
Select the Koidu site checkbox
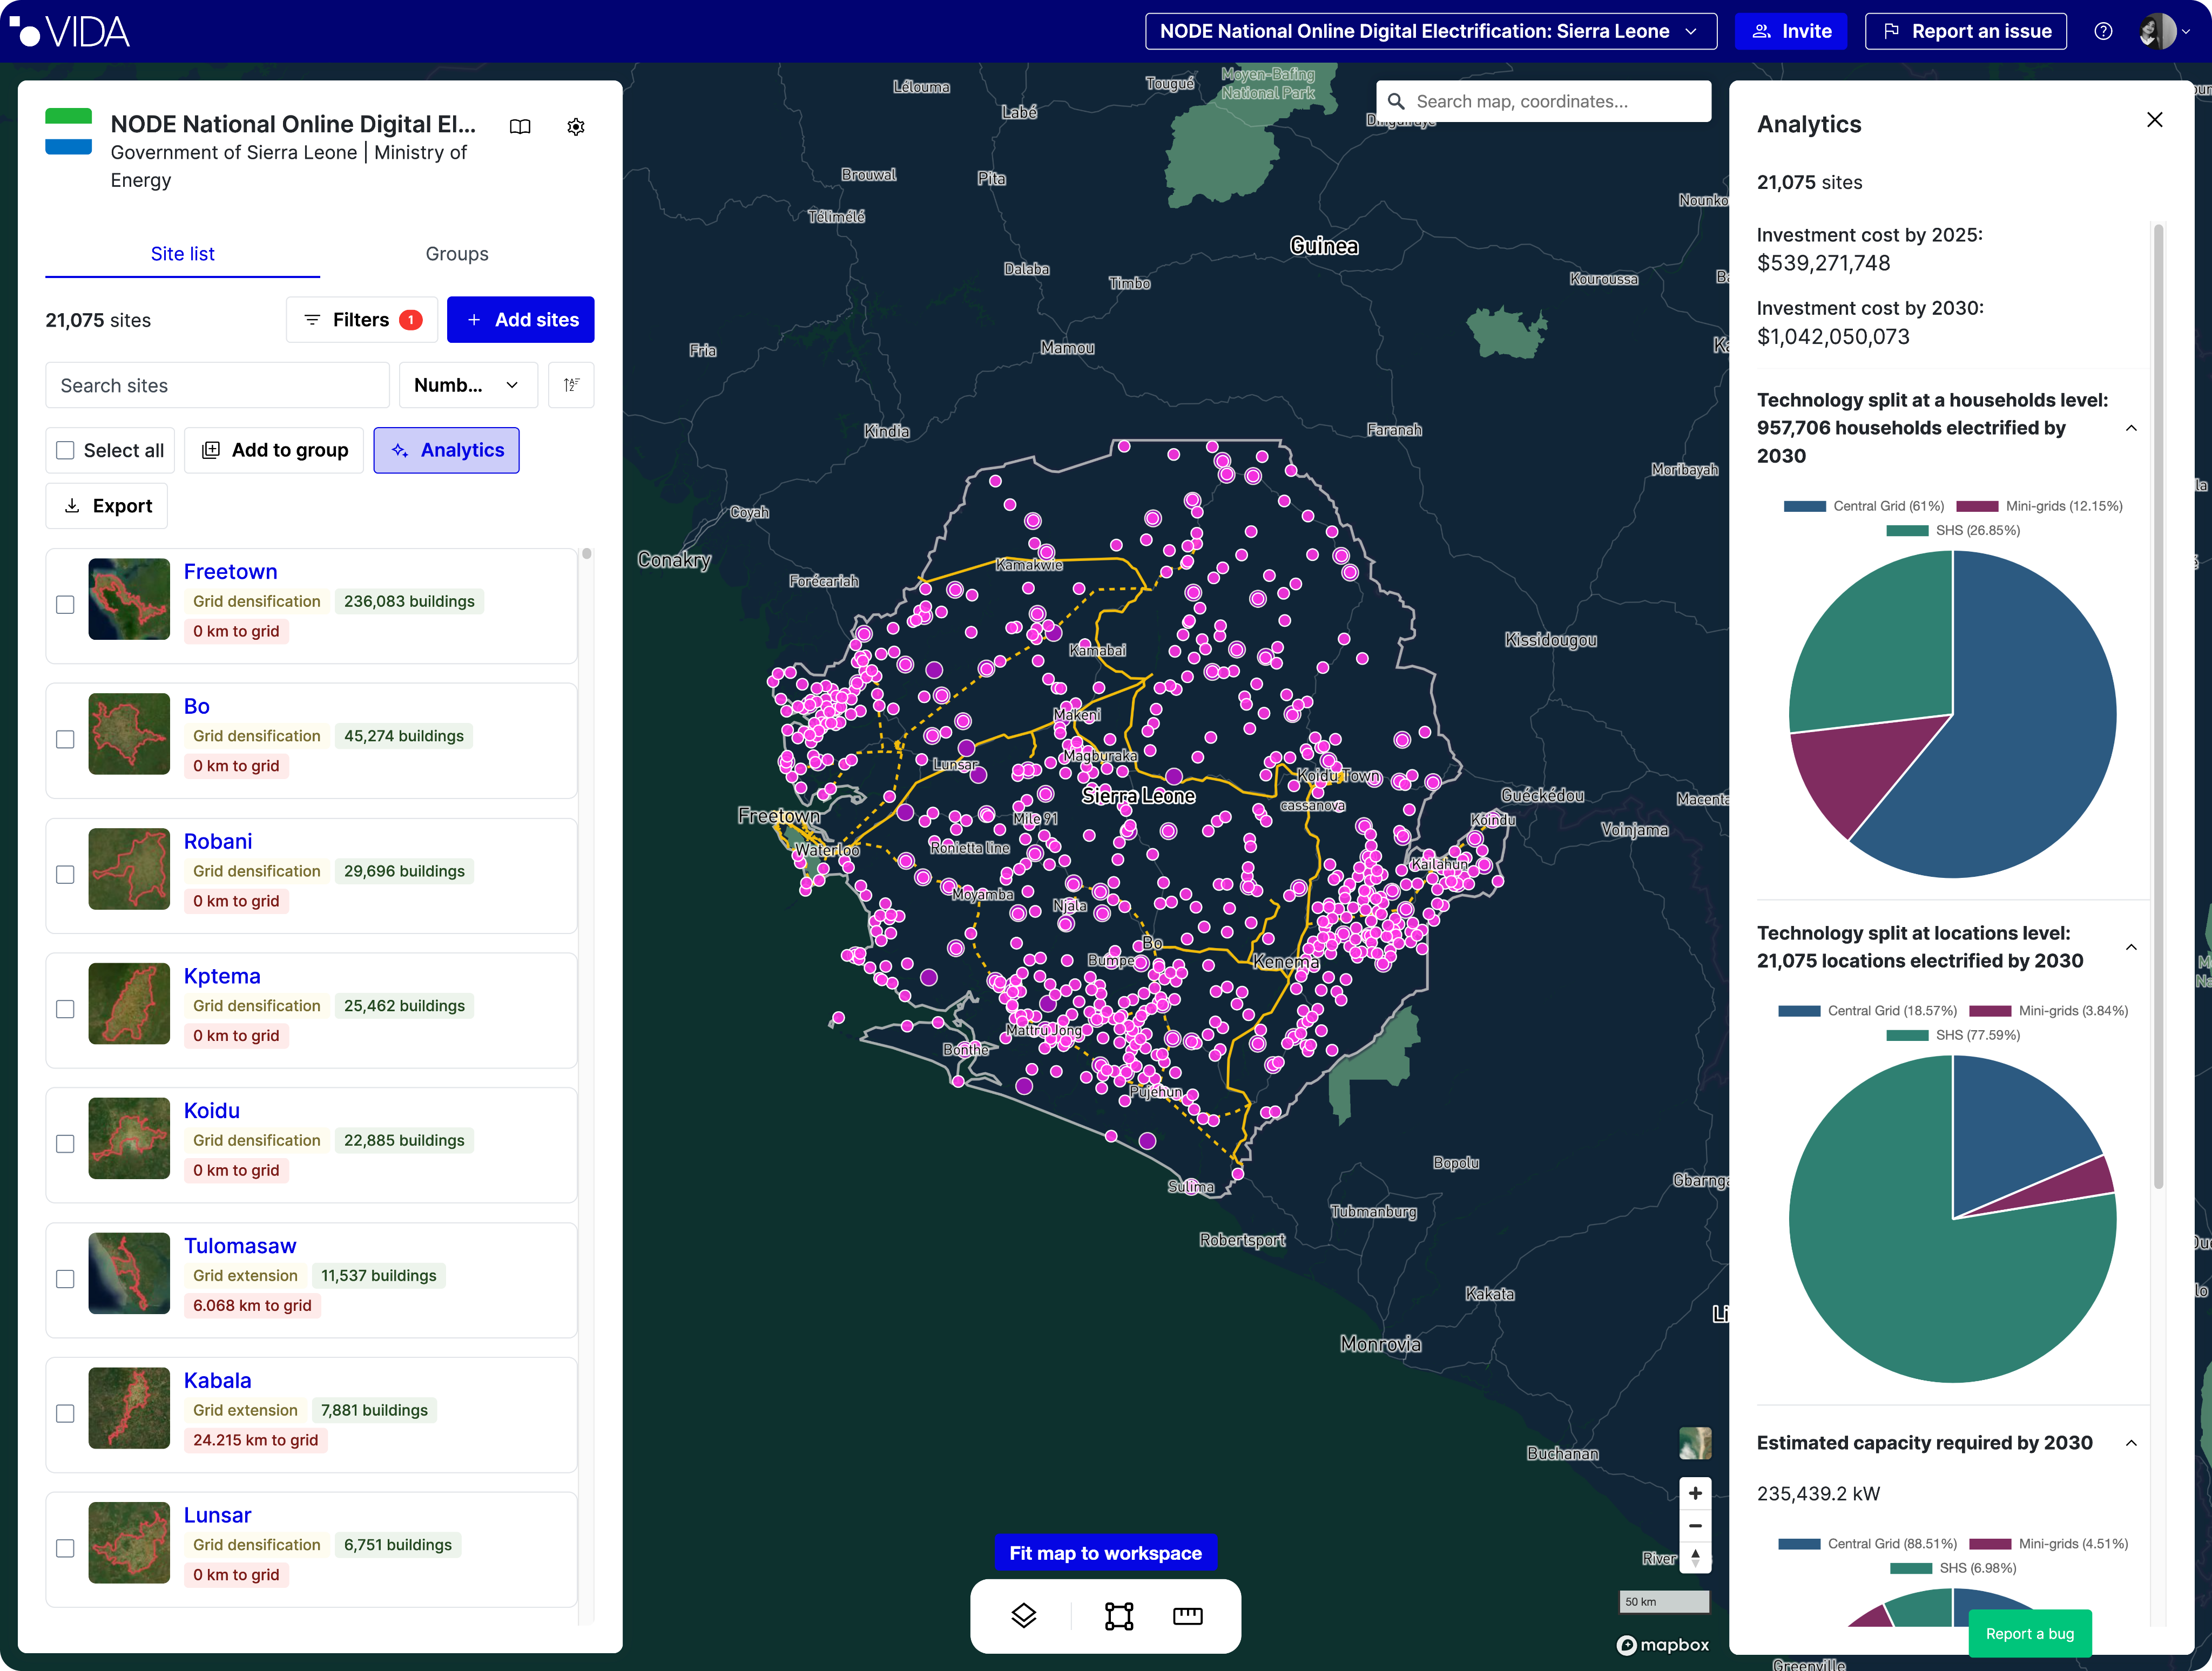click(x=66, y=1143)
